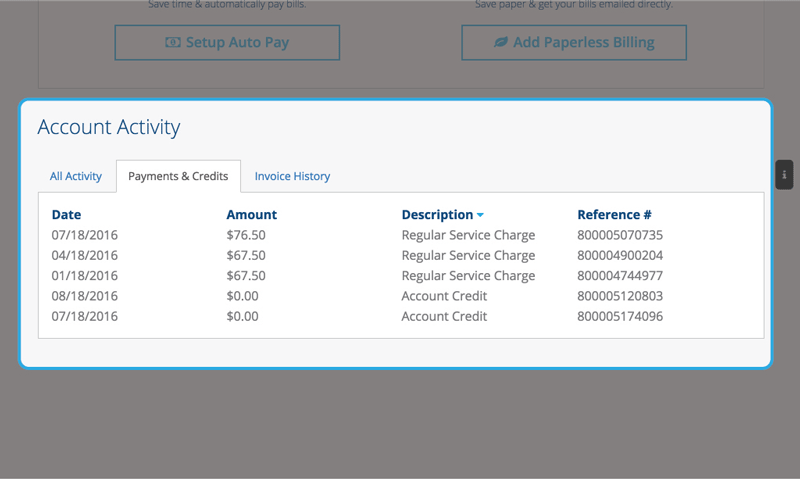Click Account Credit on the 08/18/2016 row

[x=444, y=296]
